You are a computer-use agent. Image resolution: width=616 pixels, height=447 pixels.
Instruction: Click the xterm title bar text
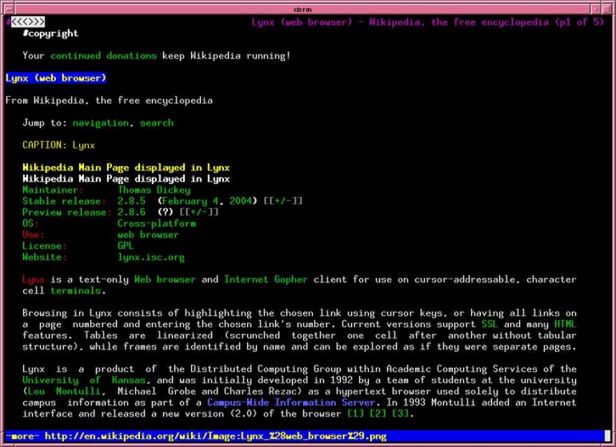click(x=302, y=9)
